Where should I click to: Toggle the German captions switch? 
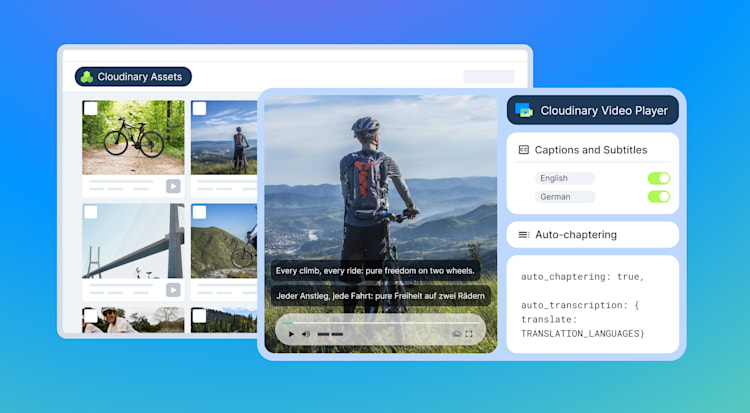pyautogui.click(x=659, y=196)
